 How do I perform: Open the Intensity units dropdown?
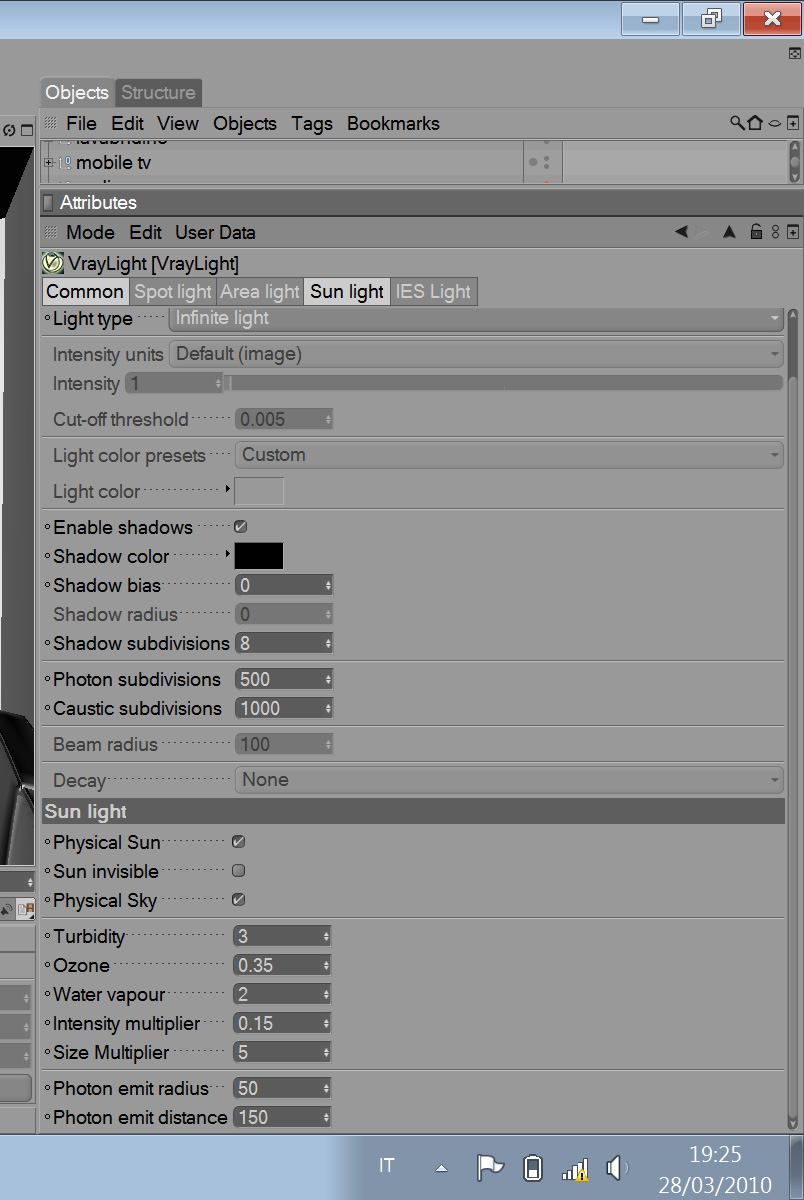pyautogui.click(x=476, y=354)
